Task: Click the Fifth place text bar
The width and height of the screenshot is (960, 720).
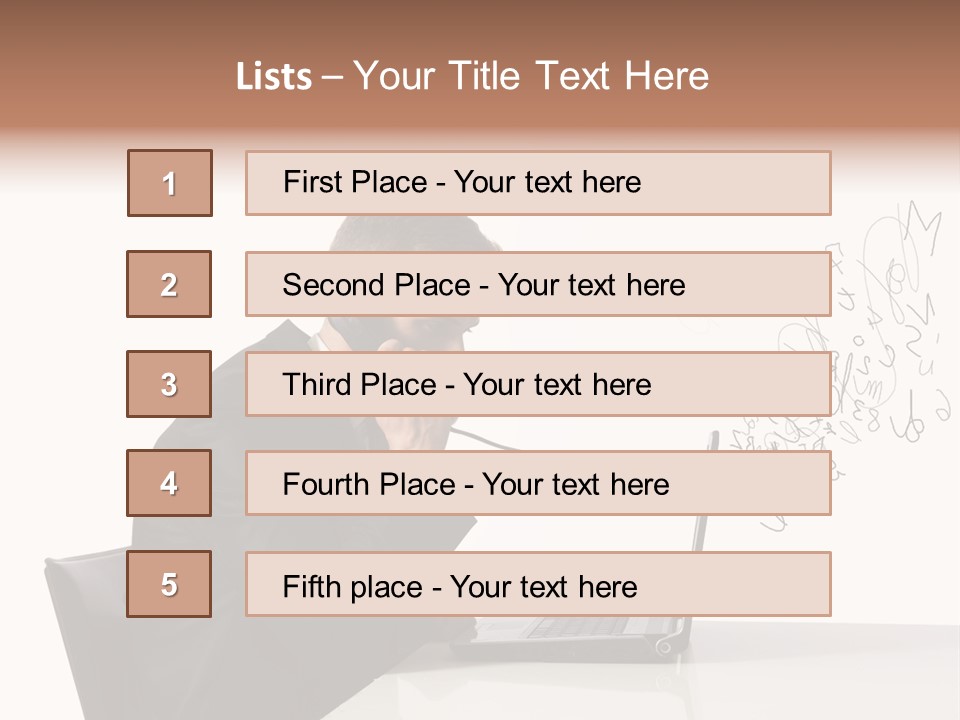Action: pos(538,585)
